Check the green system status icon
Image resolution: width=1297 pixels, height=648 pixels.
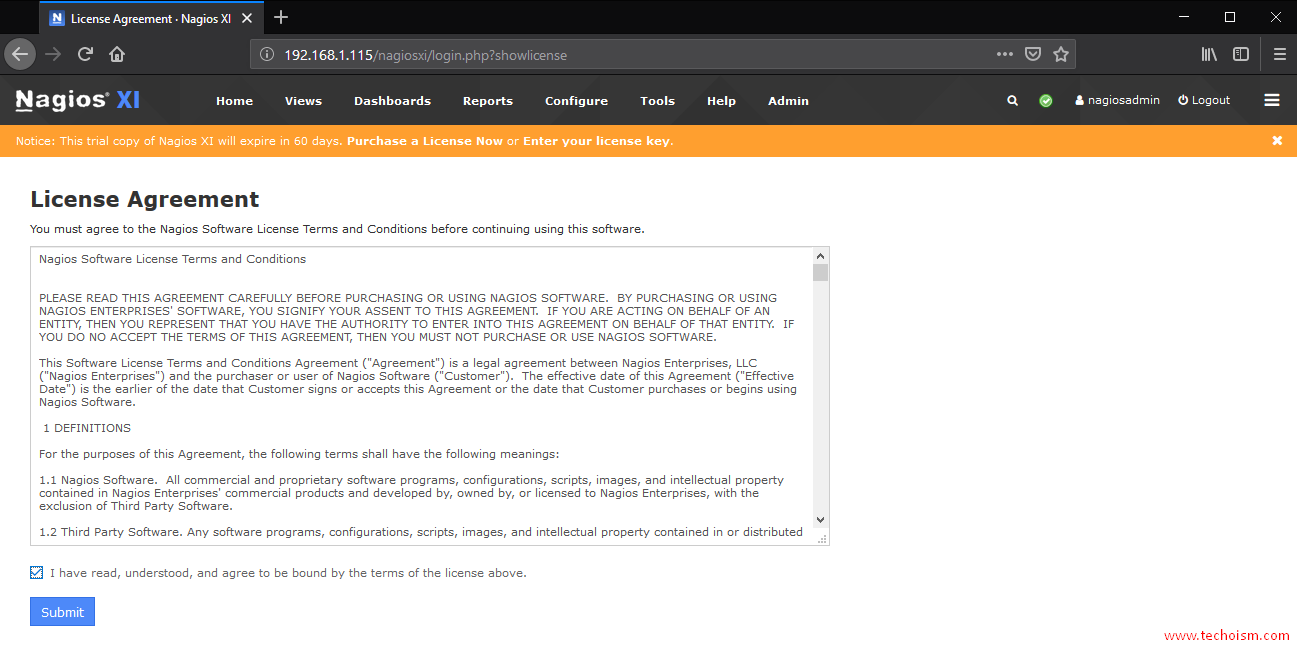1046,101
